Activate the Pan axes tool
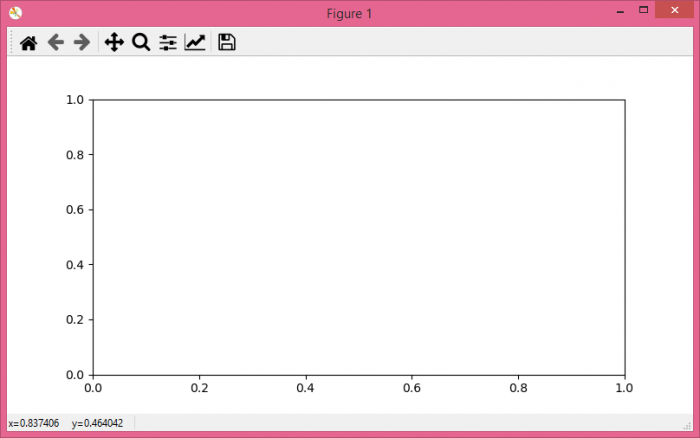 [114, 42]
